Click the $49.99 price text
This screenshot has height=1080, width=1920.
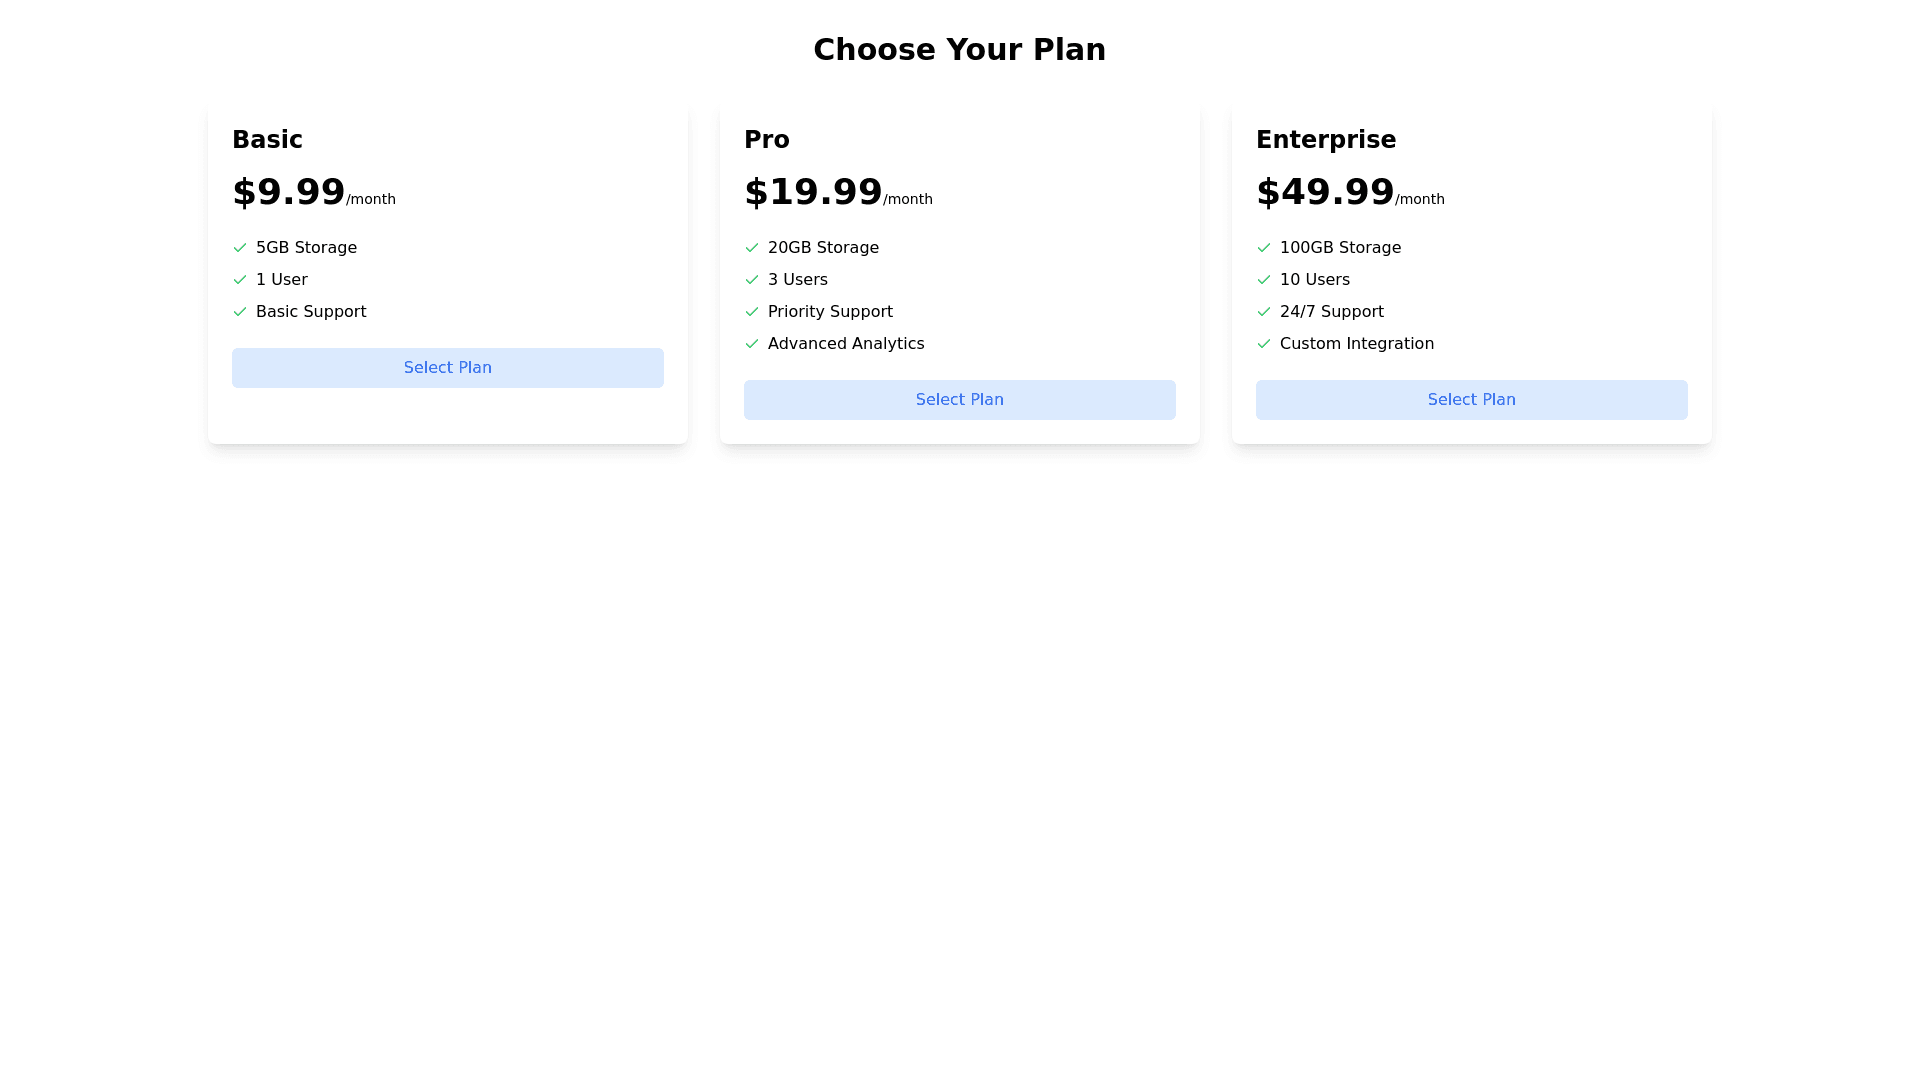tap(1325, 192)
